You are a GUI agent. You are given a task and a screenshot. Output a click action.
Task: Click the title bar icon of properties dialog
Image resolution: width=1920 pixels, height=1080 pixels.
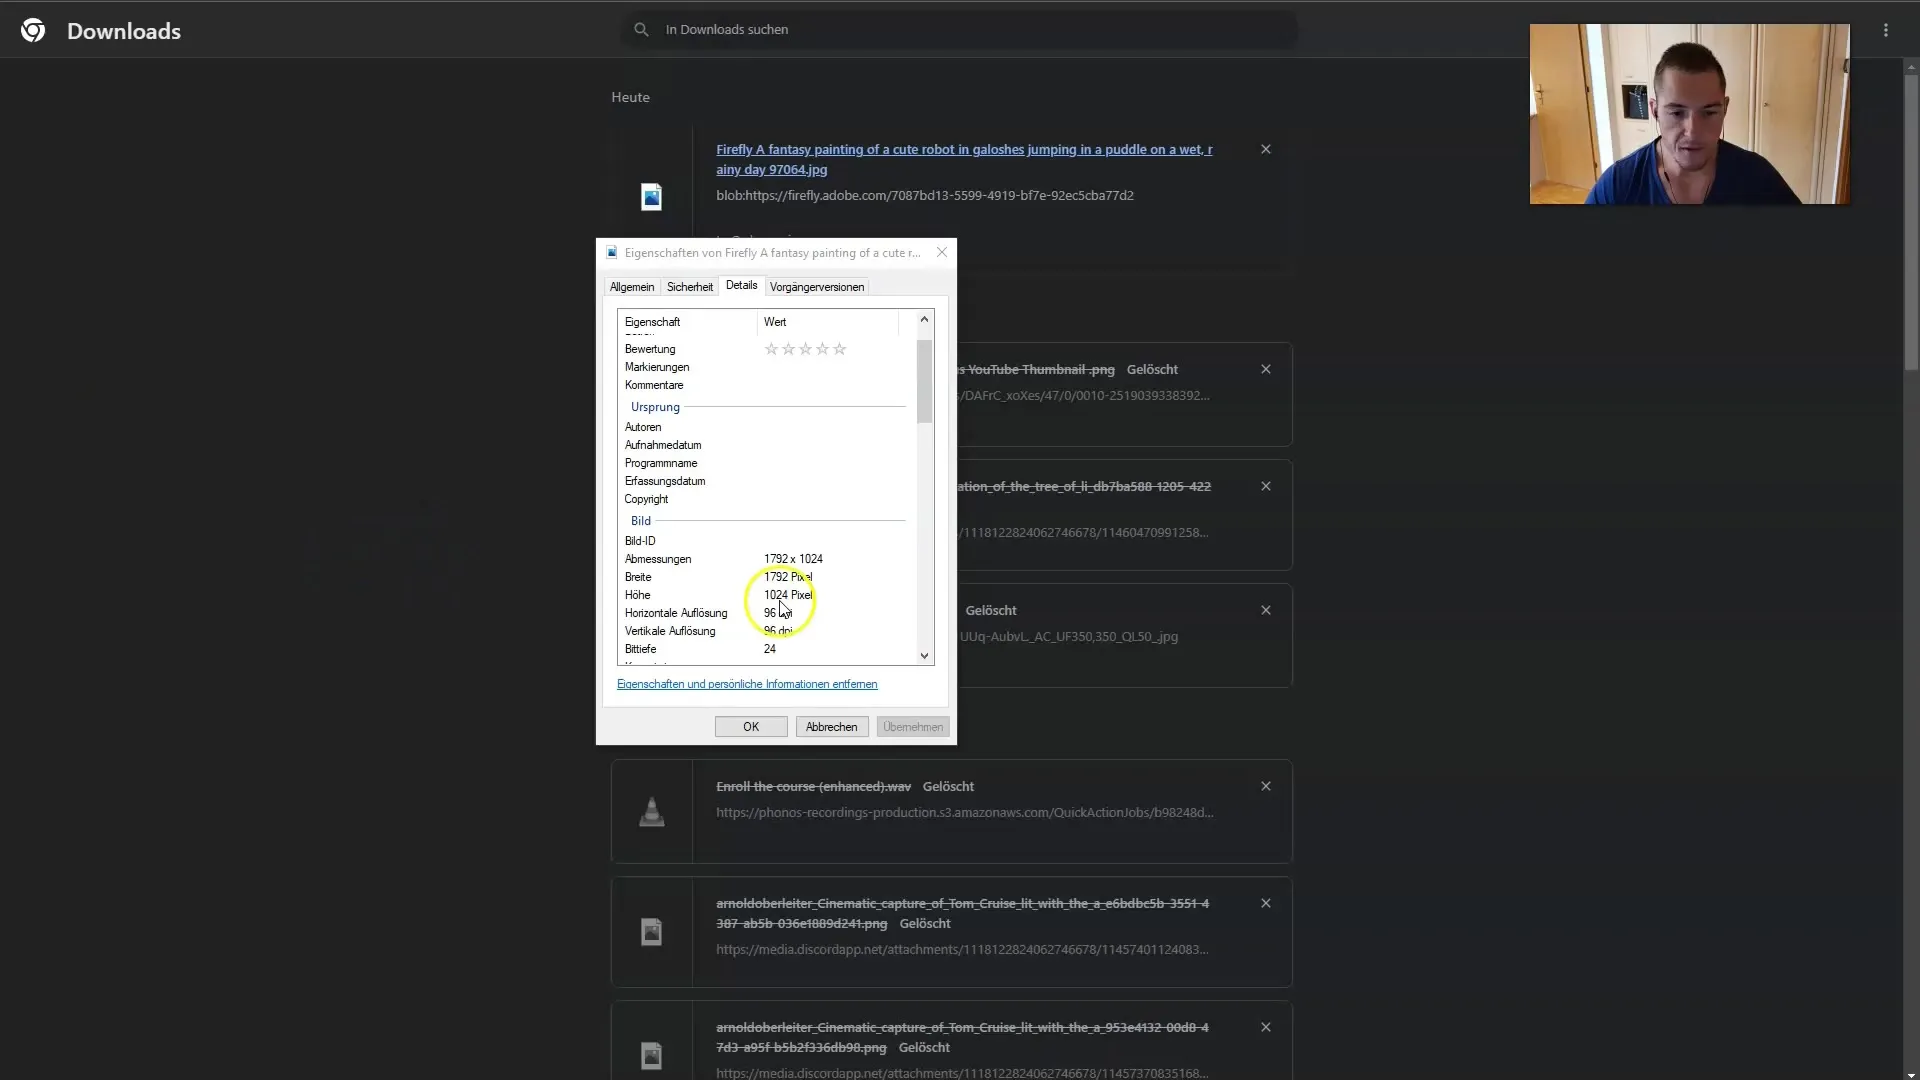pyautogui.click(x=612, y=253)
